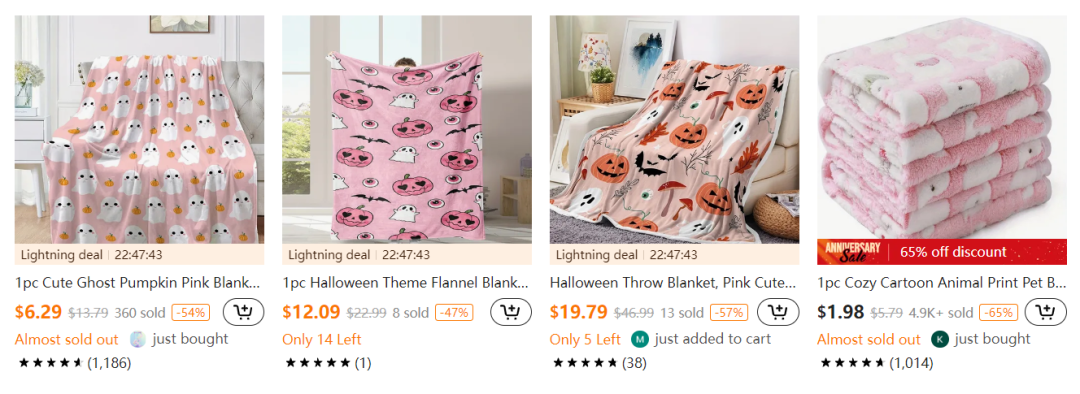Add the $19.79 Halloween throw blanket to cart
1080x394 pixels.
click(778, 312)
